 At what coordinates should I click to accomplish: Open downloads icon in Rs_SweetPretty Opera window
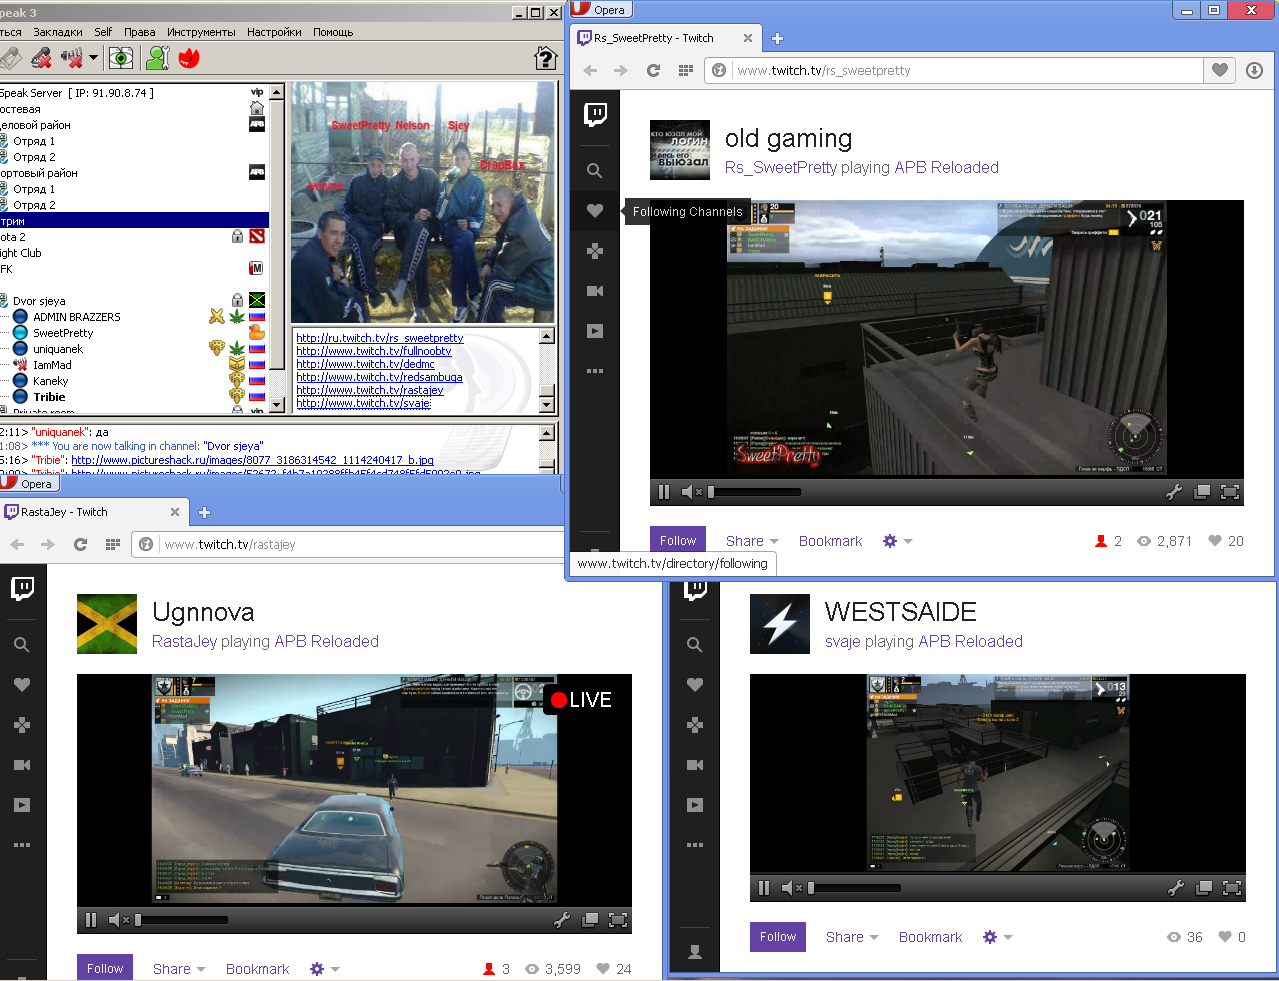(1254, 70)
